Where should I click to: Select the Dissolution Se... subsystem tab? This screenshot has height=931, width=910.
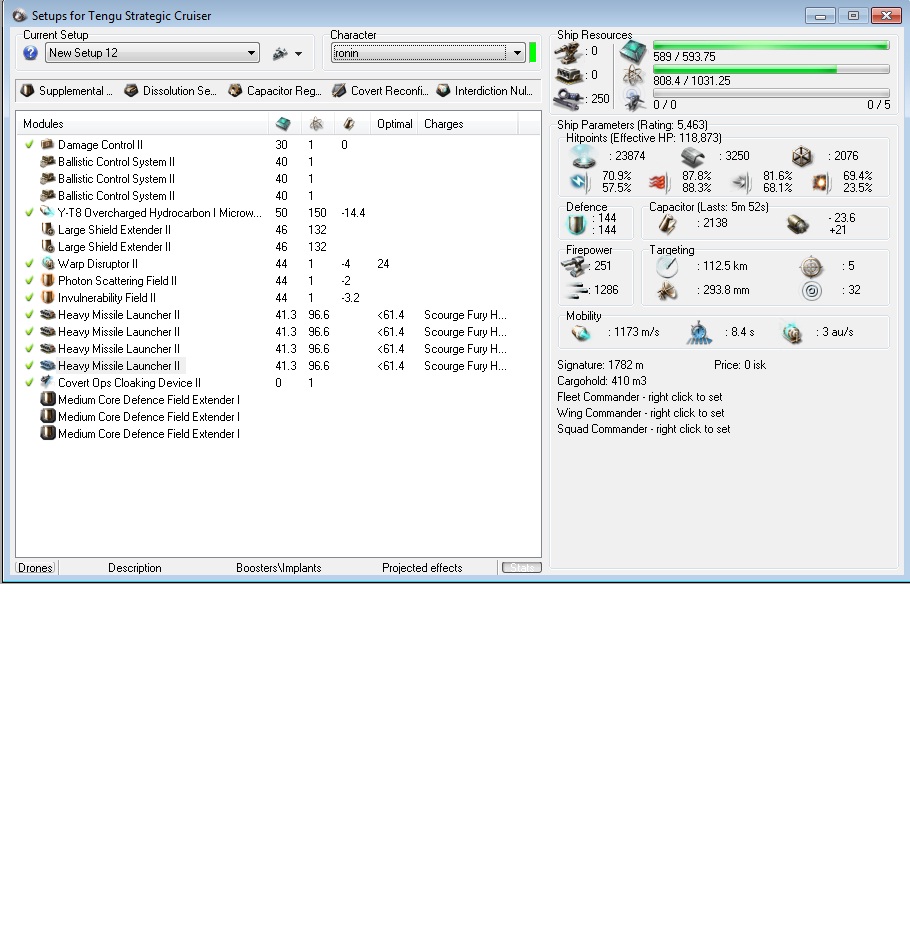coord(171,91)
